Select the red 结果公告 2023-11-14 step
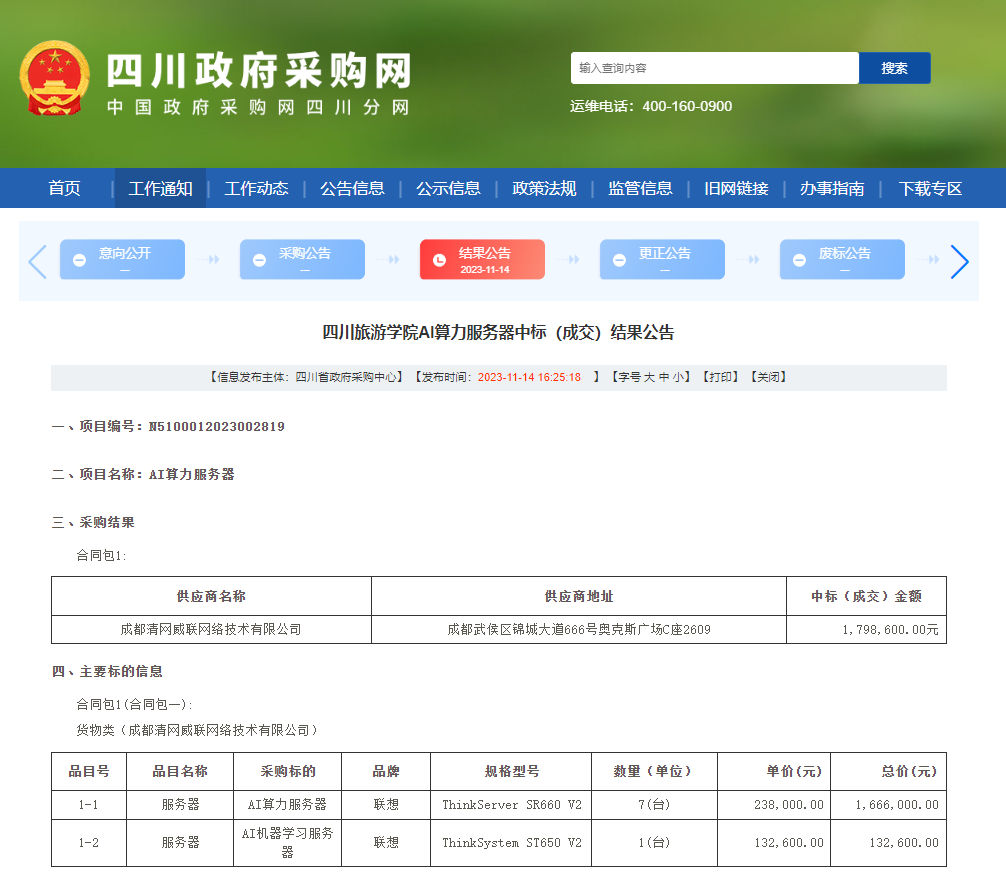 tap(482, 259)
